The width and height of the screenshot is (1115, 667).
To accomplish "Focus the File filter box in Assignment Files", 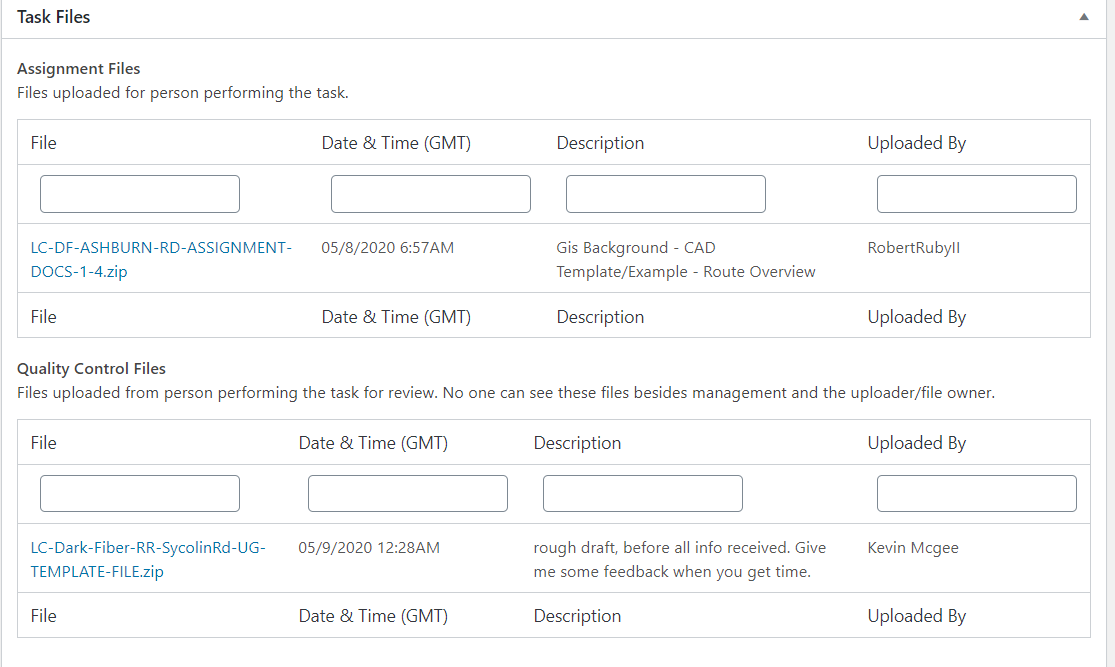I will point(140,194).
